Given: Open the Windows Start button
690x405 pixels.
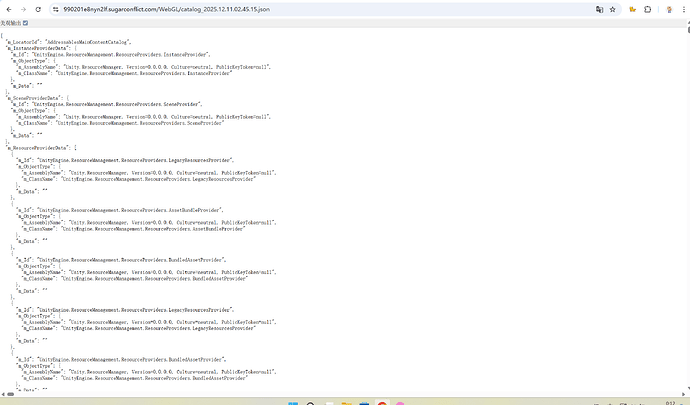Looking at the screenshot, I should (294, 401).
